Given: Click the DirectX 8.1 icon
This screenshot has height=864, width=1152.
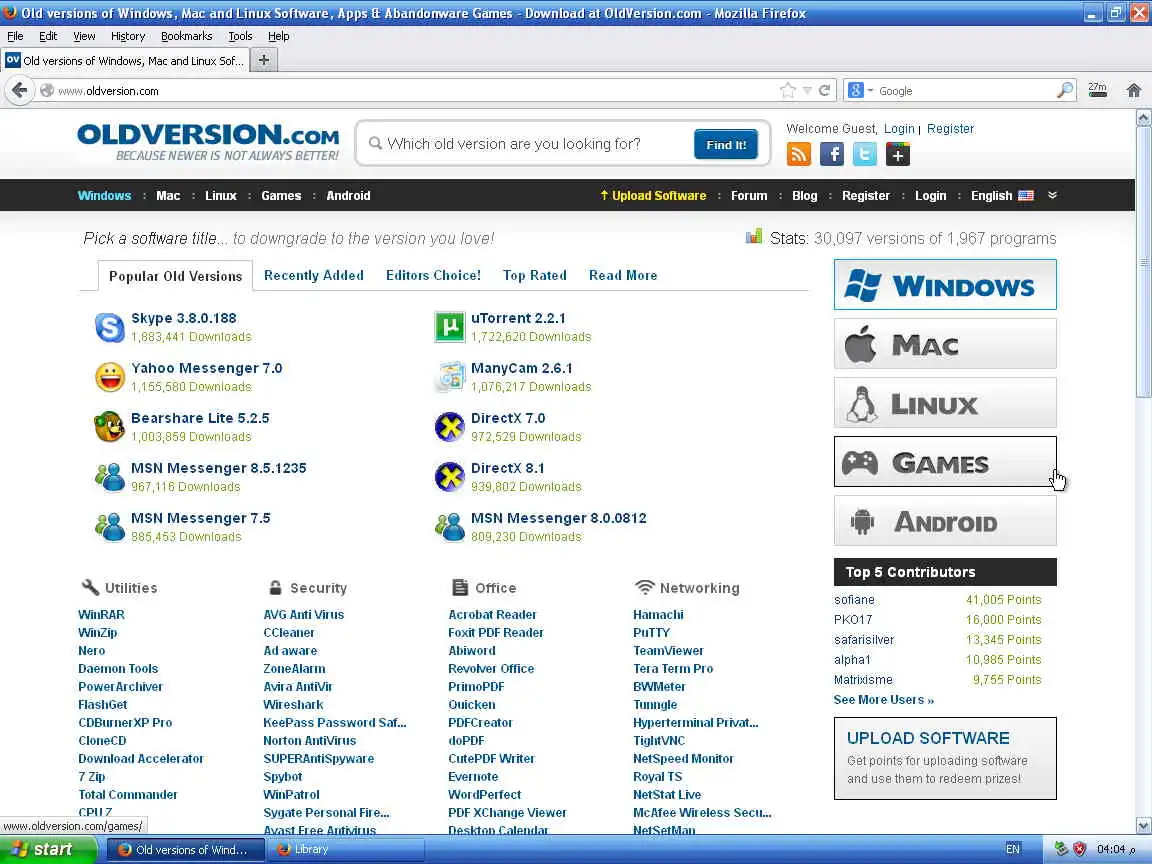Looking at the screenshot, I should 450,477.
